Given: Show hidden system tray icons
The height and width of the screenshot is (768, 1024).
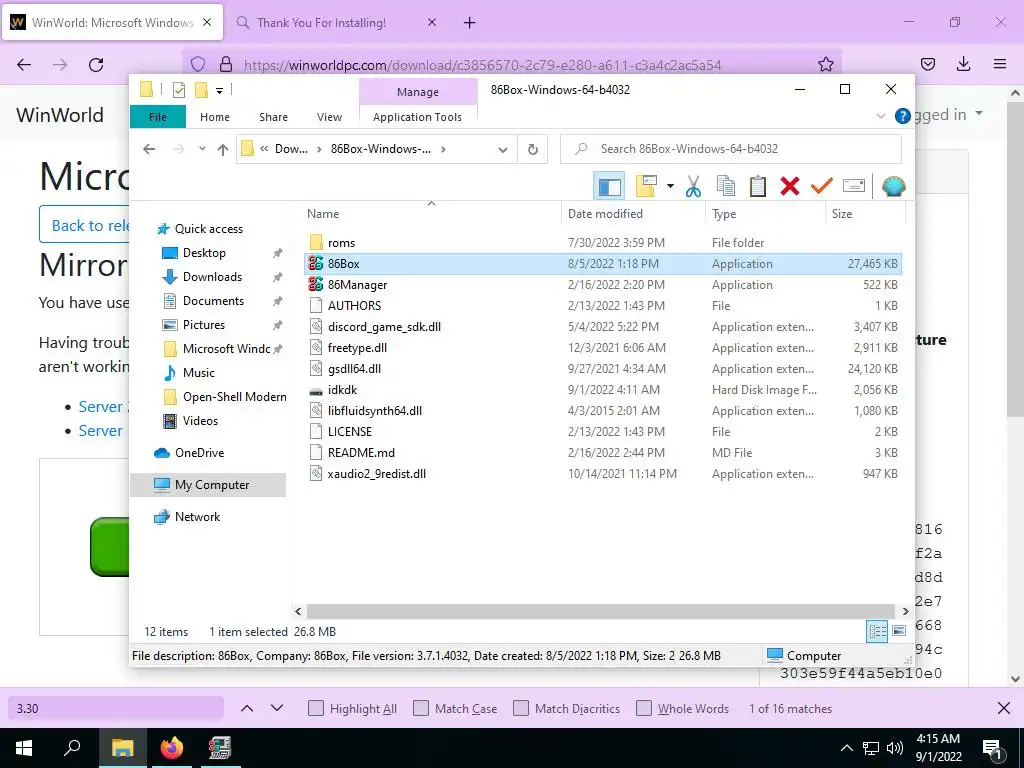Looking at the screenshot, I should coord(846,748).
